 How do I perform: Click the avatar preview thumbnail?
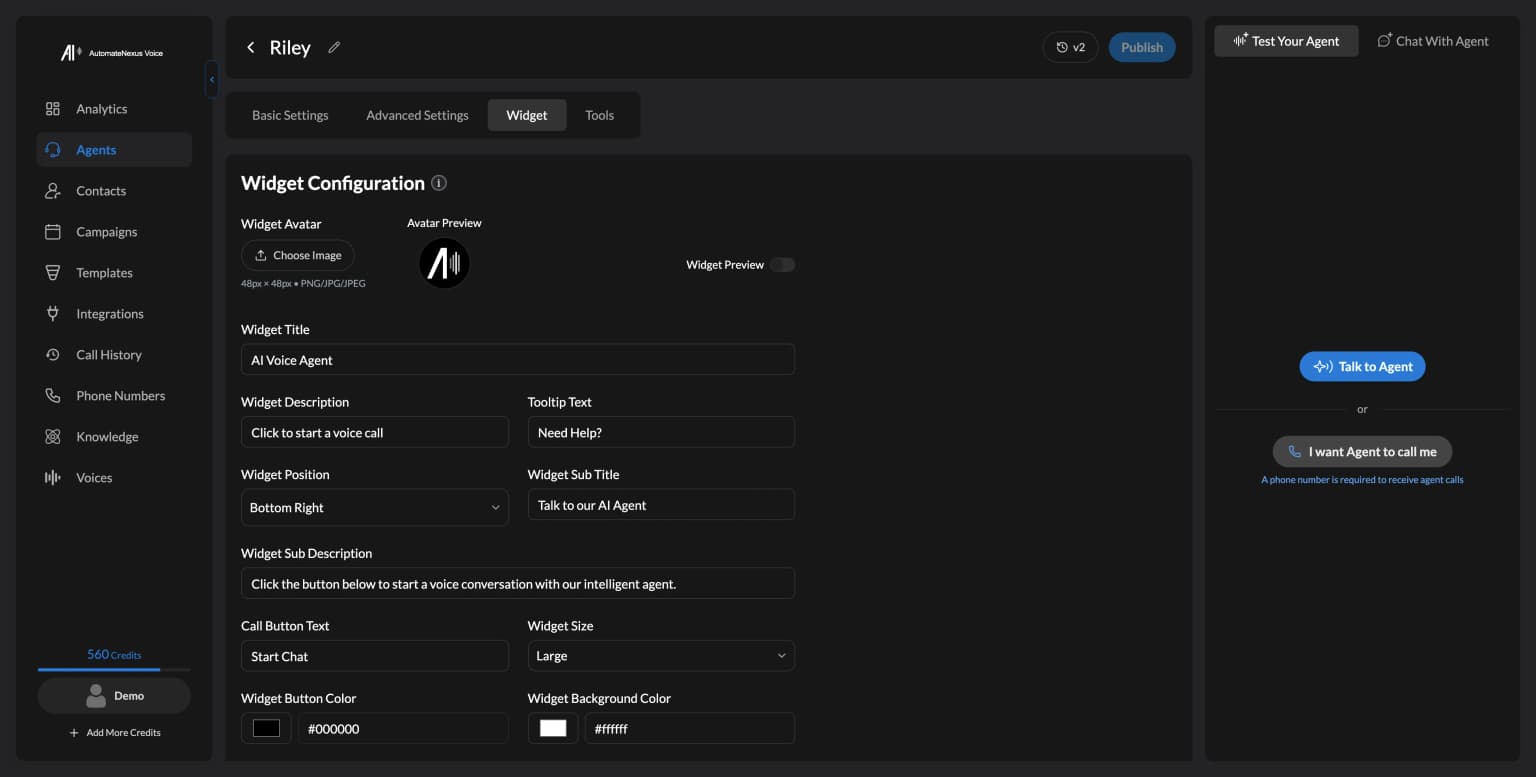(x=444, y=264)
